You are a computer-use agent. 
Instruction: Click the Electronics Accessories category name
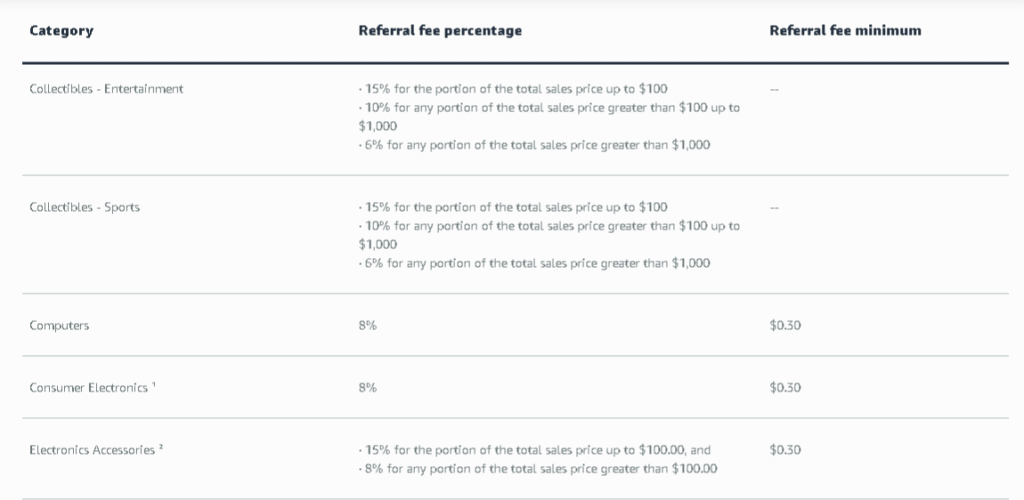pos(92,450)
